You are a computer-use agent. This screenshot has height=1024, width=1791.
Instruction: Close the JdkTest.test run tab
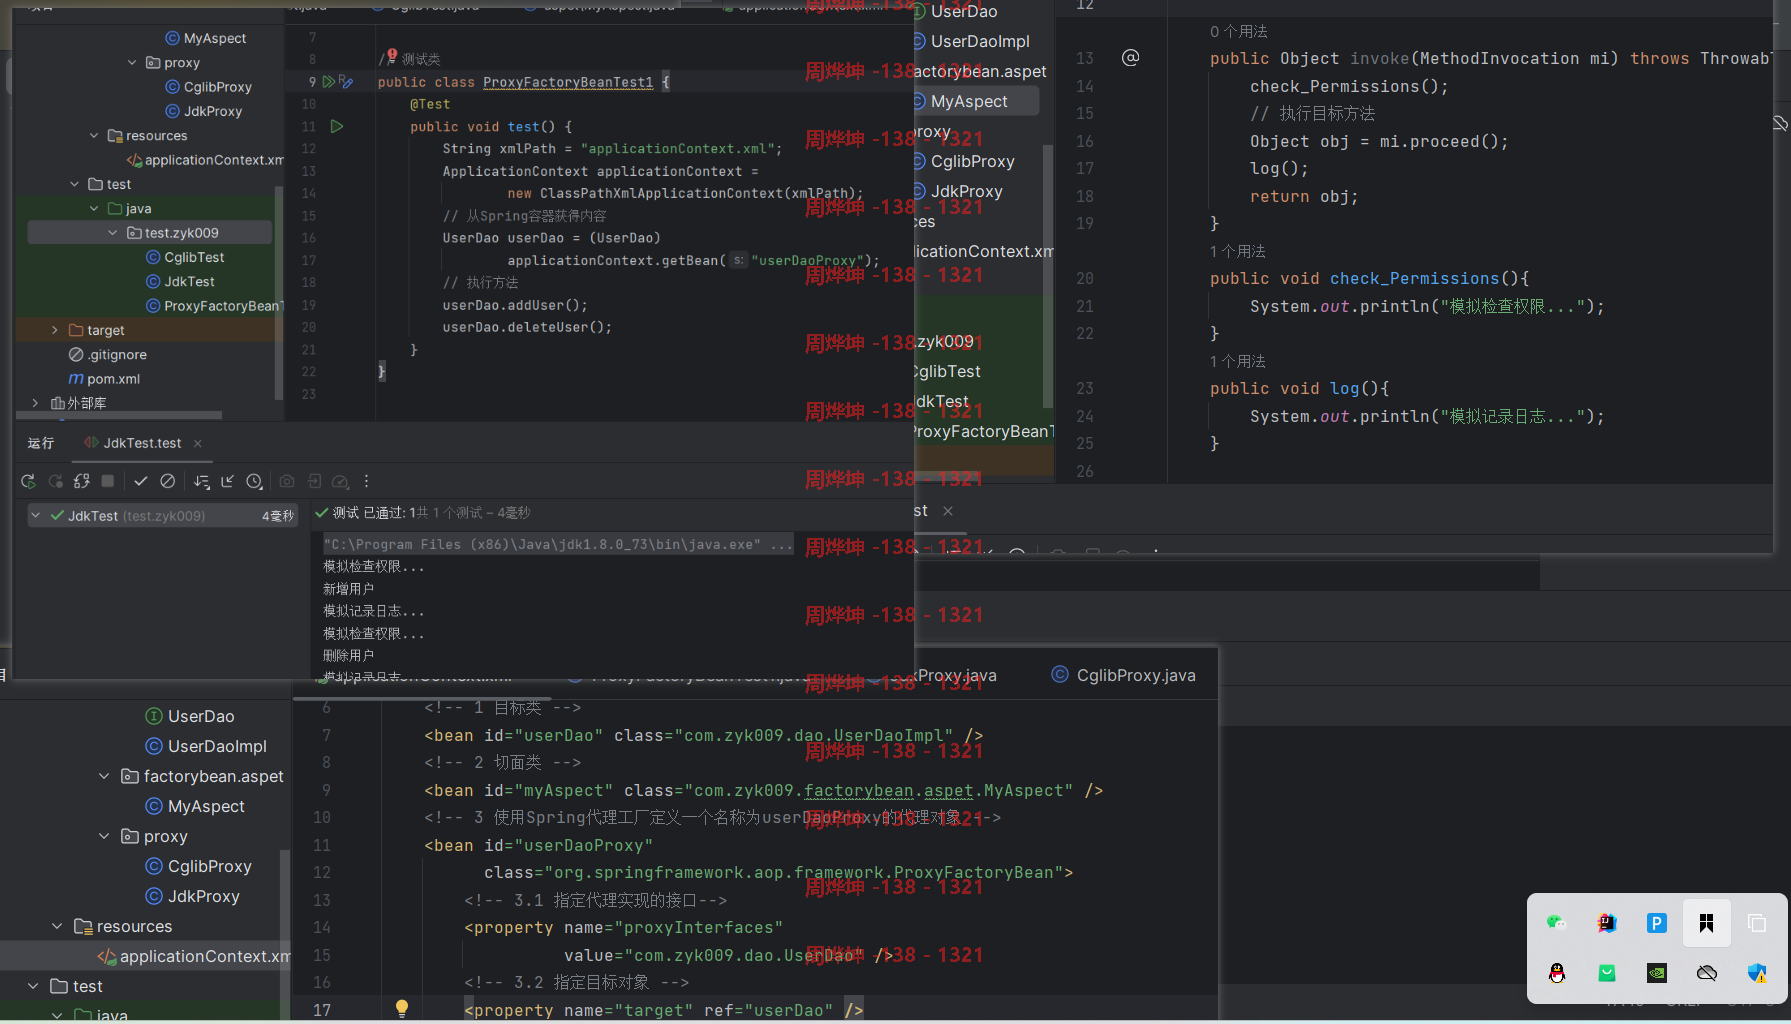[198, 443]
